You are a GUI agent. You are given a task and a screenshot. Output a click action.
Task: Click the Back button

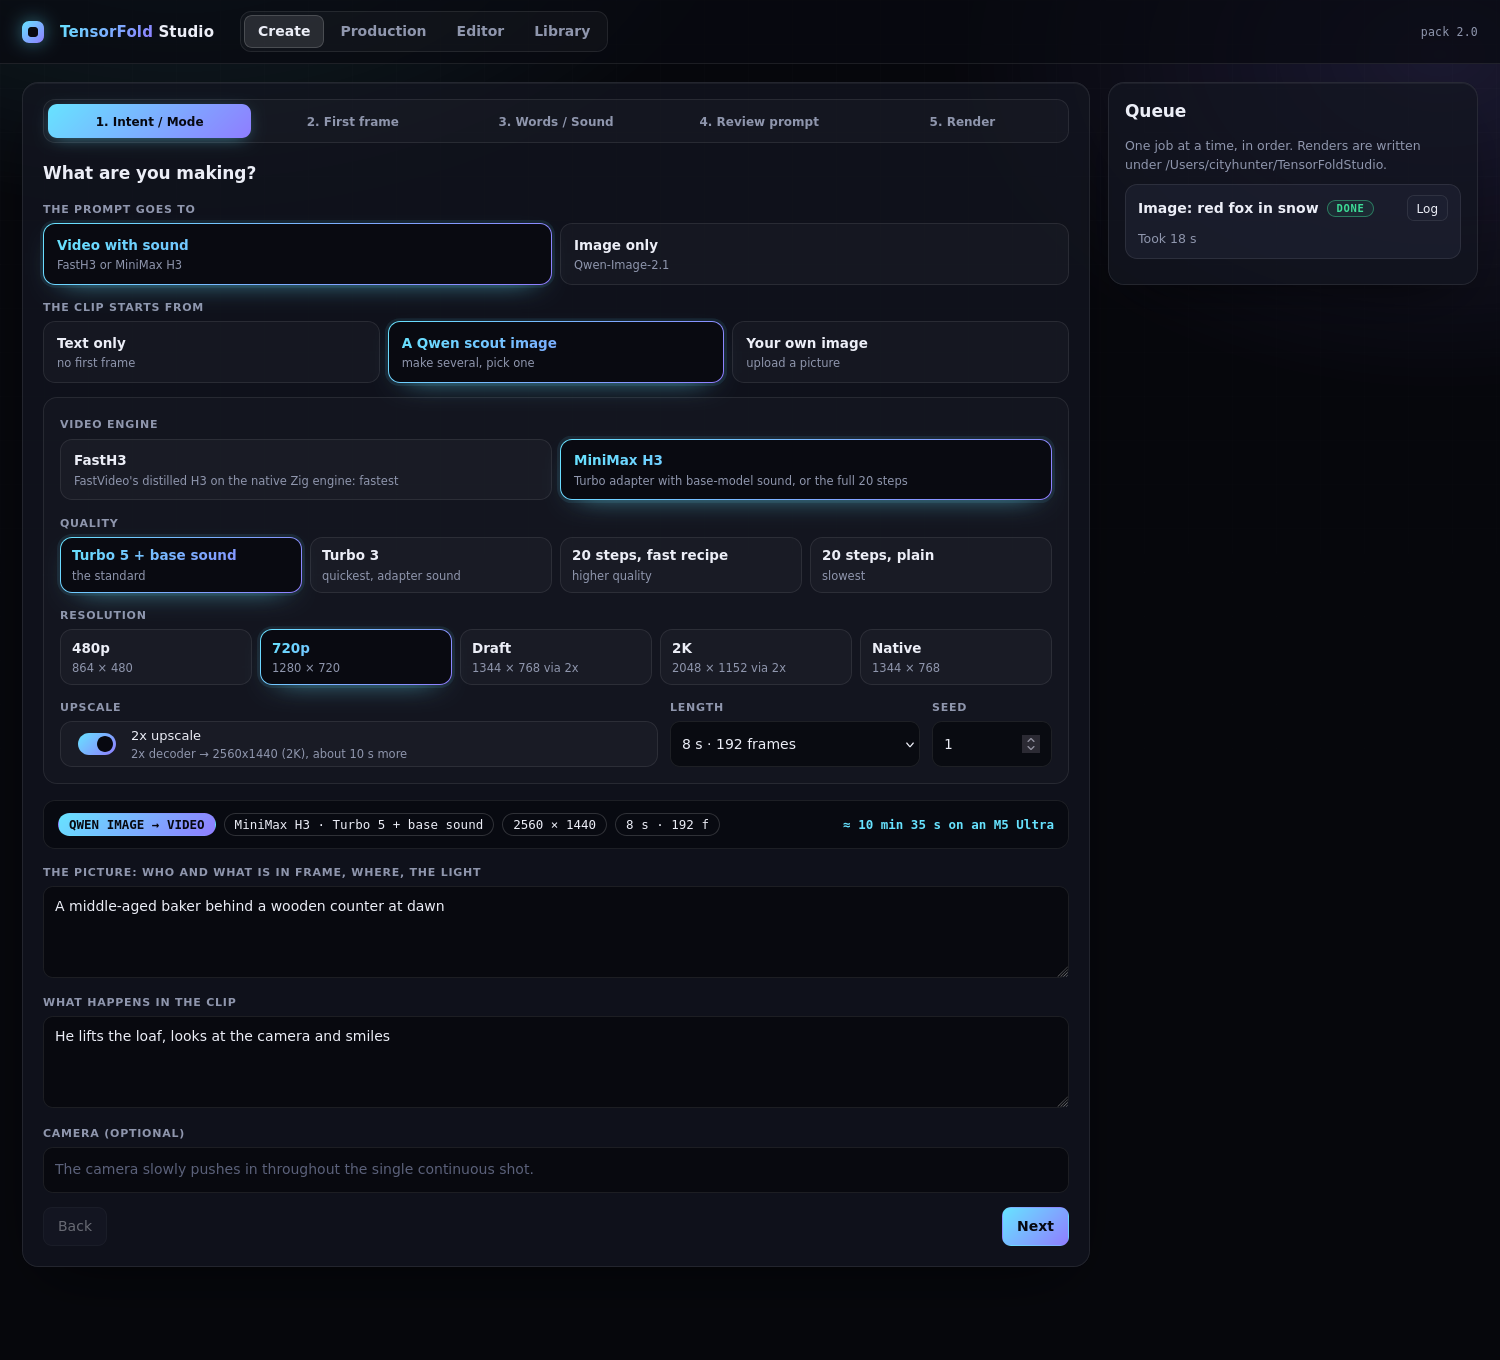[x=75, y=1226]
